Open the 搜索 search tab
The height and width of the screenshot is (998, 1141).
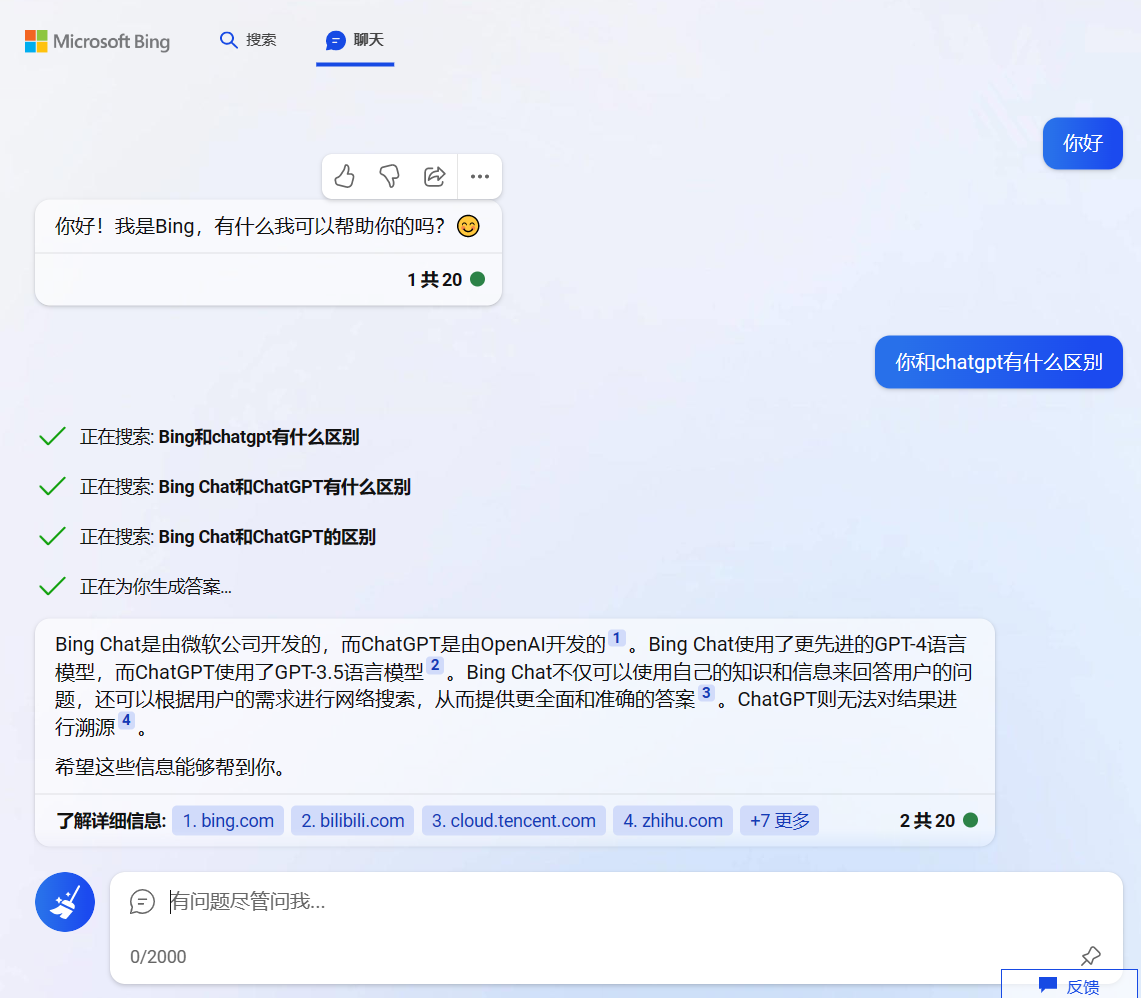(x=248, y=40)
